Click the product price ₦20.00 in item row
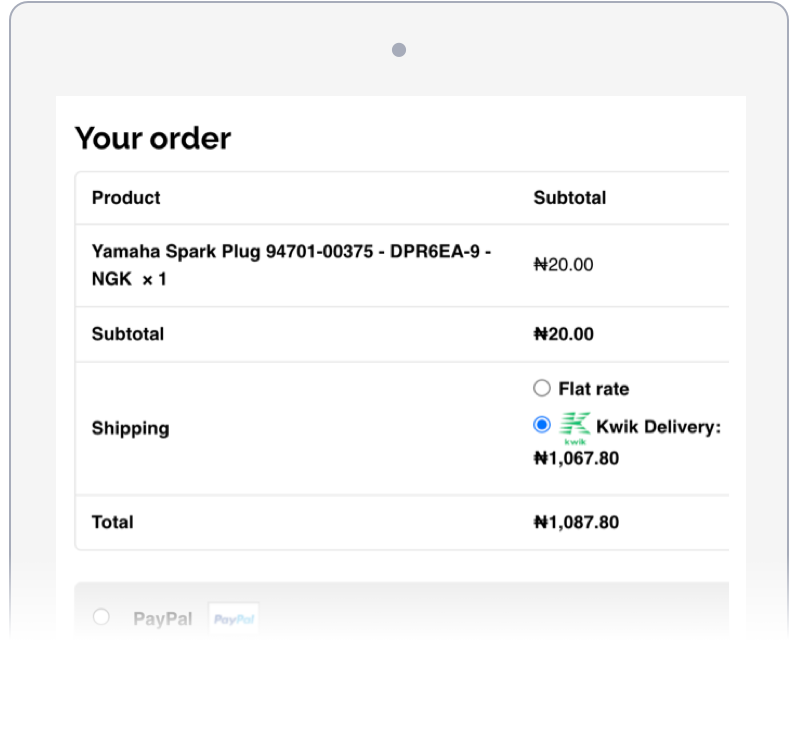Image resolution: width=796 pixels, height=756 pixels. coord(563,265)
